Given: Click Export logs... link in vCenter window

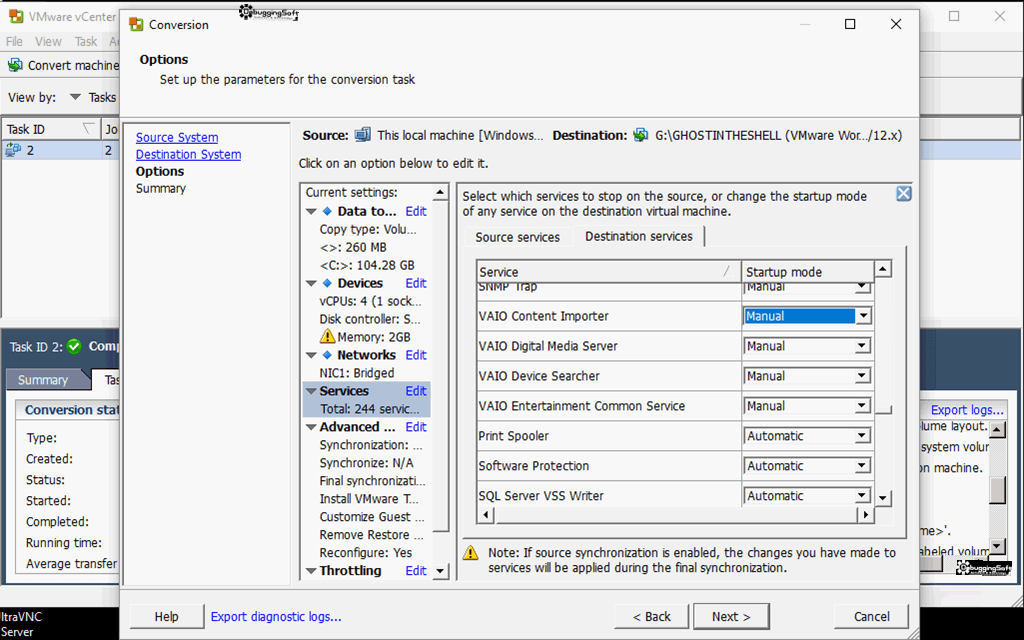Looking at the screenshot, I should click(x=967, y=410).
